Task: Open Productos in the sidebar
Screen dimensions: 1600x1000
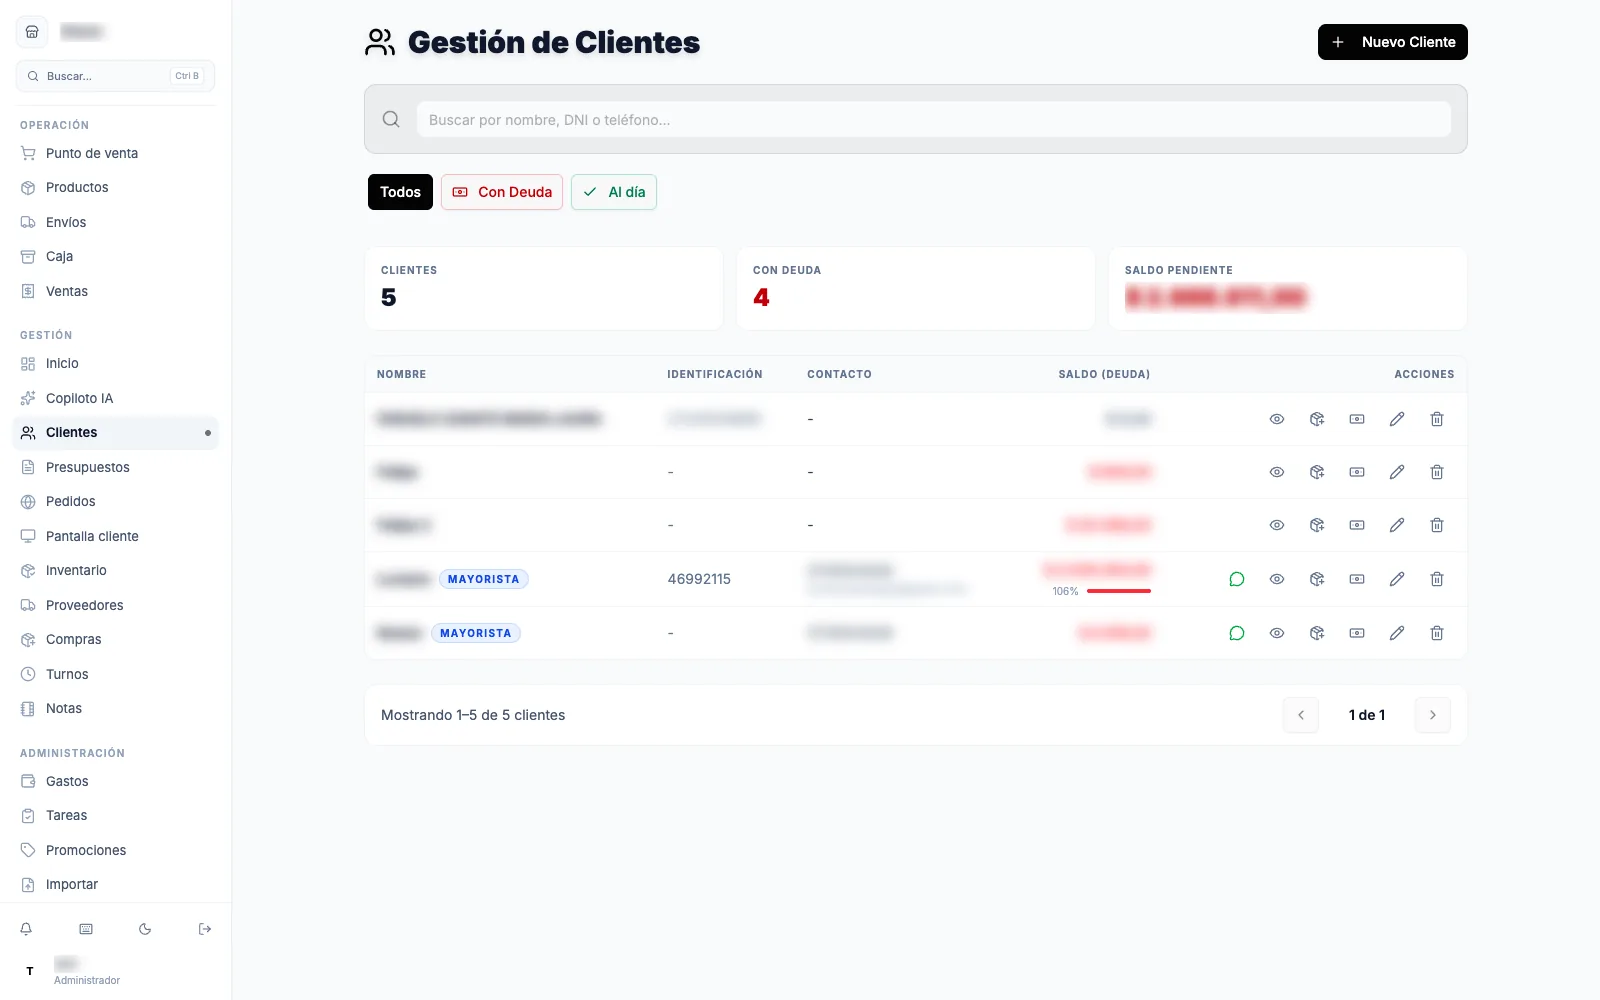Action: [116, 187]
